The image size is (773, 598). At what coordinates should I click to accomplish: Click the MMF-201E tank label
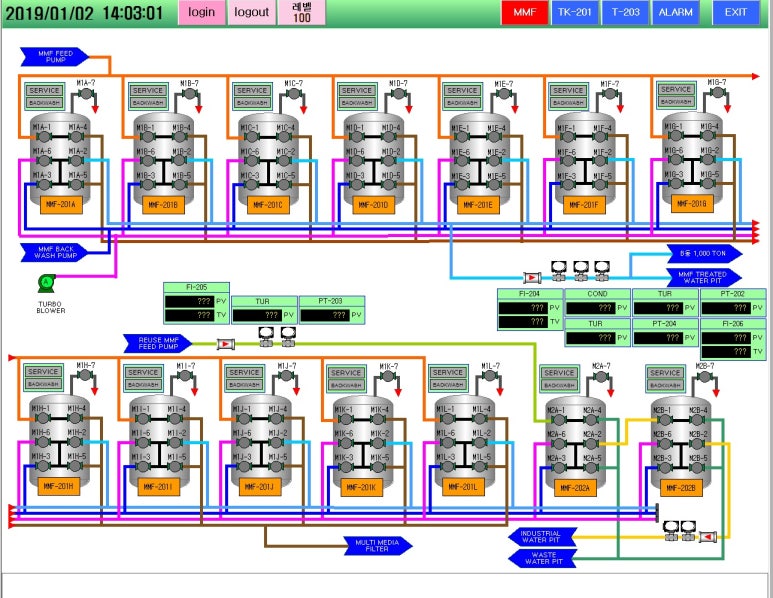pyautogui.click(x=478, y=205)
